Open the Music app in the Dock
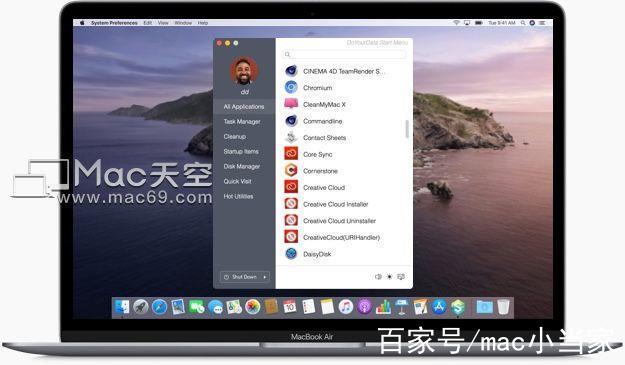 point(346,307)
